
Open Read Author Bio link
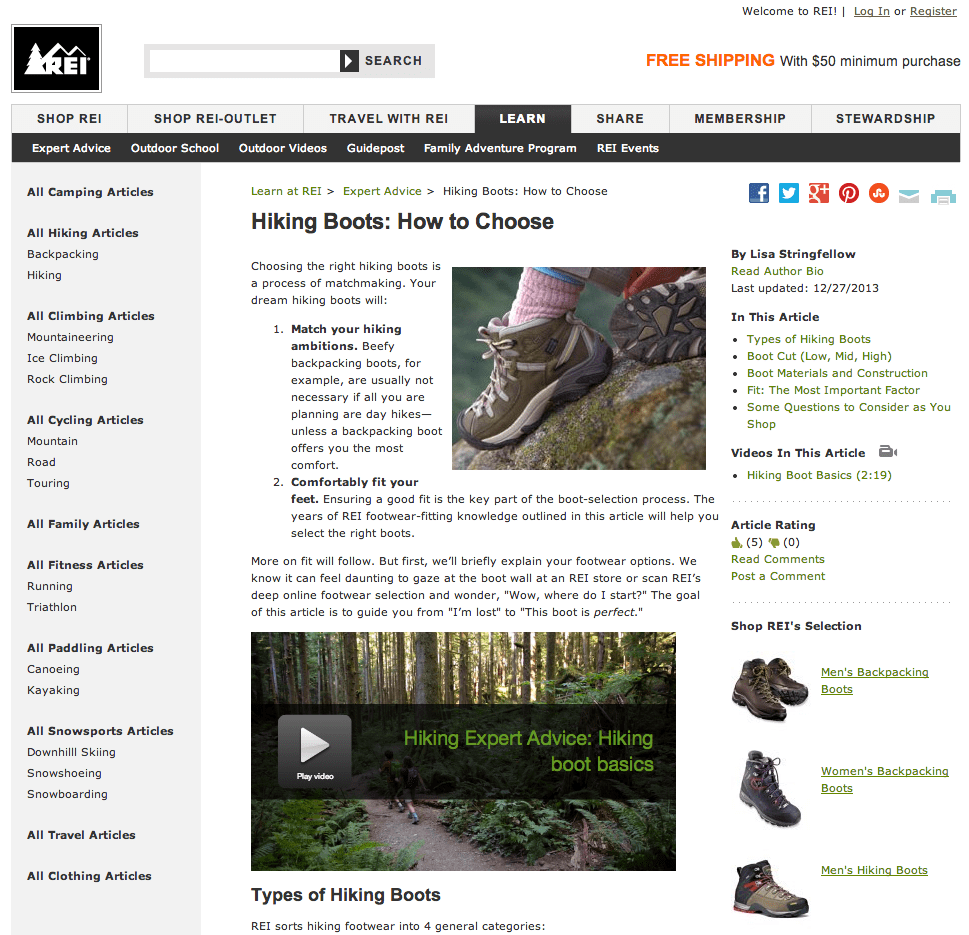click(777, 271)
